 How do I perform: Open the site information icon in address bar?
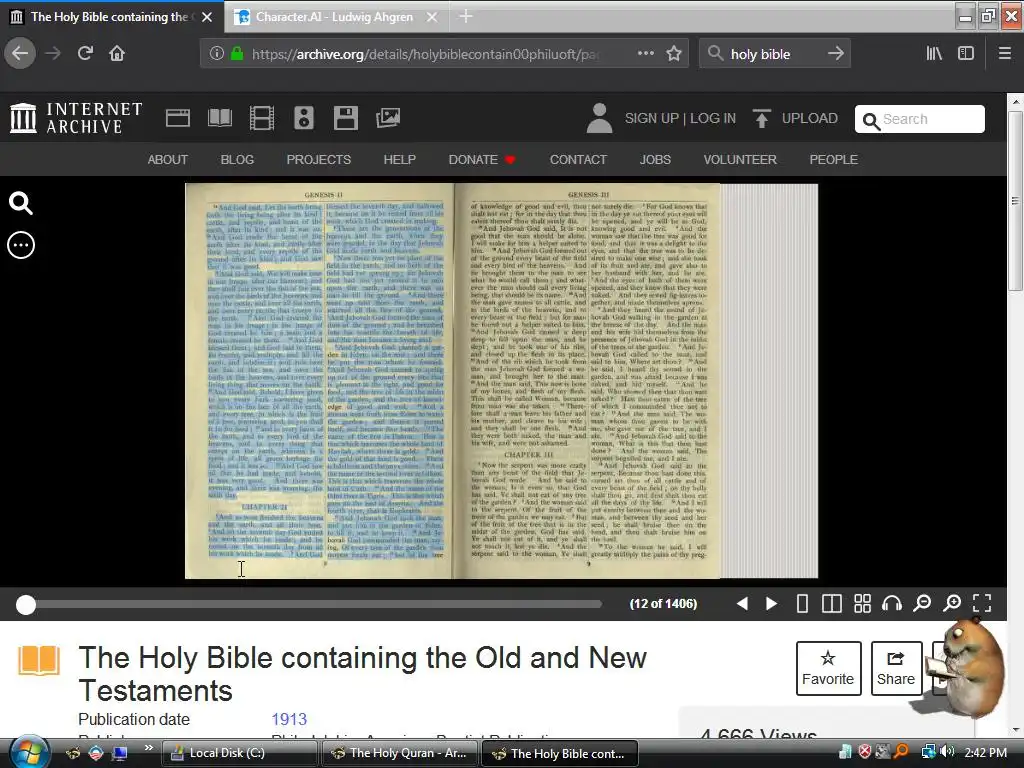216,54
